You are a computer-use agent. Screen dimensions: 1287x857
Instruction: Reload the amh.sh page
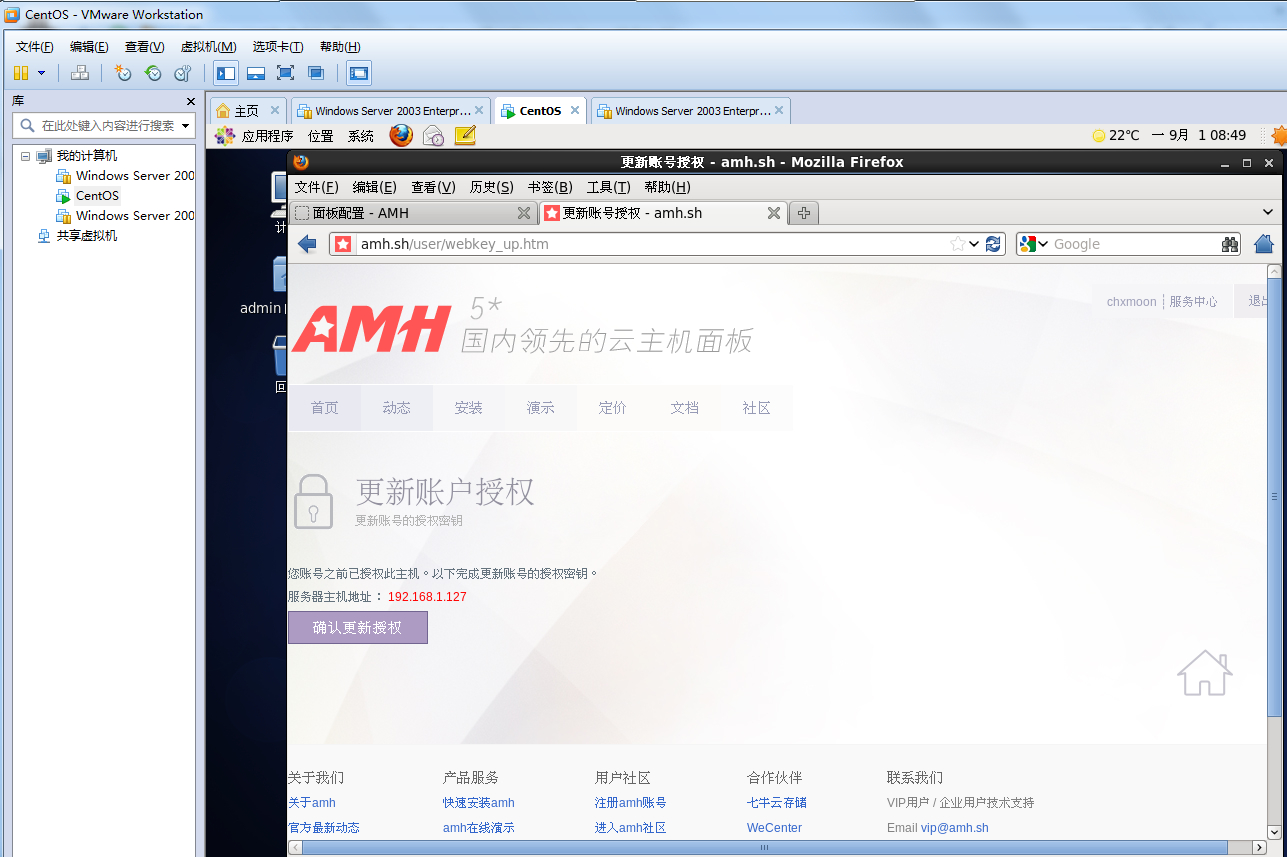(993, 244)
